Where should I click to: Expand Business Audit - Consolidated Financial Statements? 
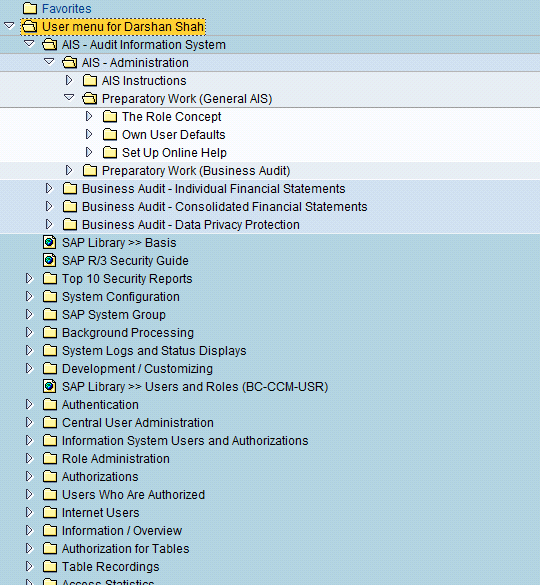point(49,206)
